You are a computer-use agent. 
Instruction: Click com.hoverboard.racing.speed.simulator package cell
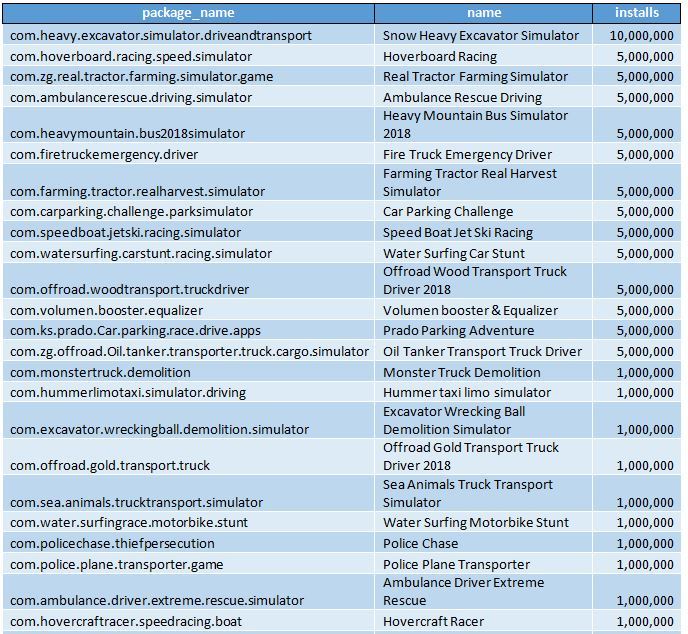coord(188,56)
